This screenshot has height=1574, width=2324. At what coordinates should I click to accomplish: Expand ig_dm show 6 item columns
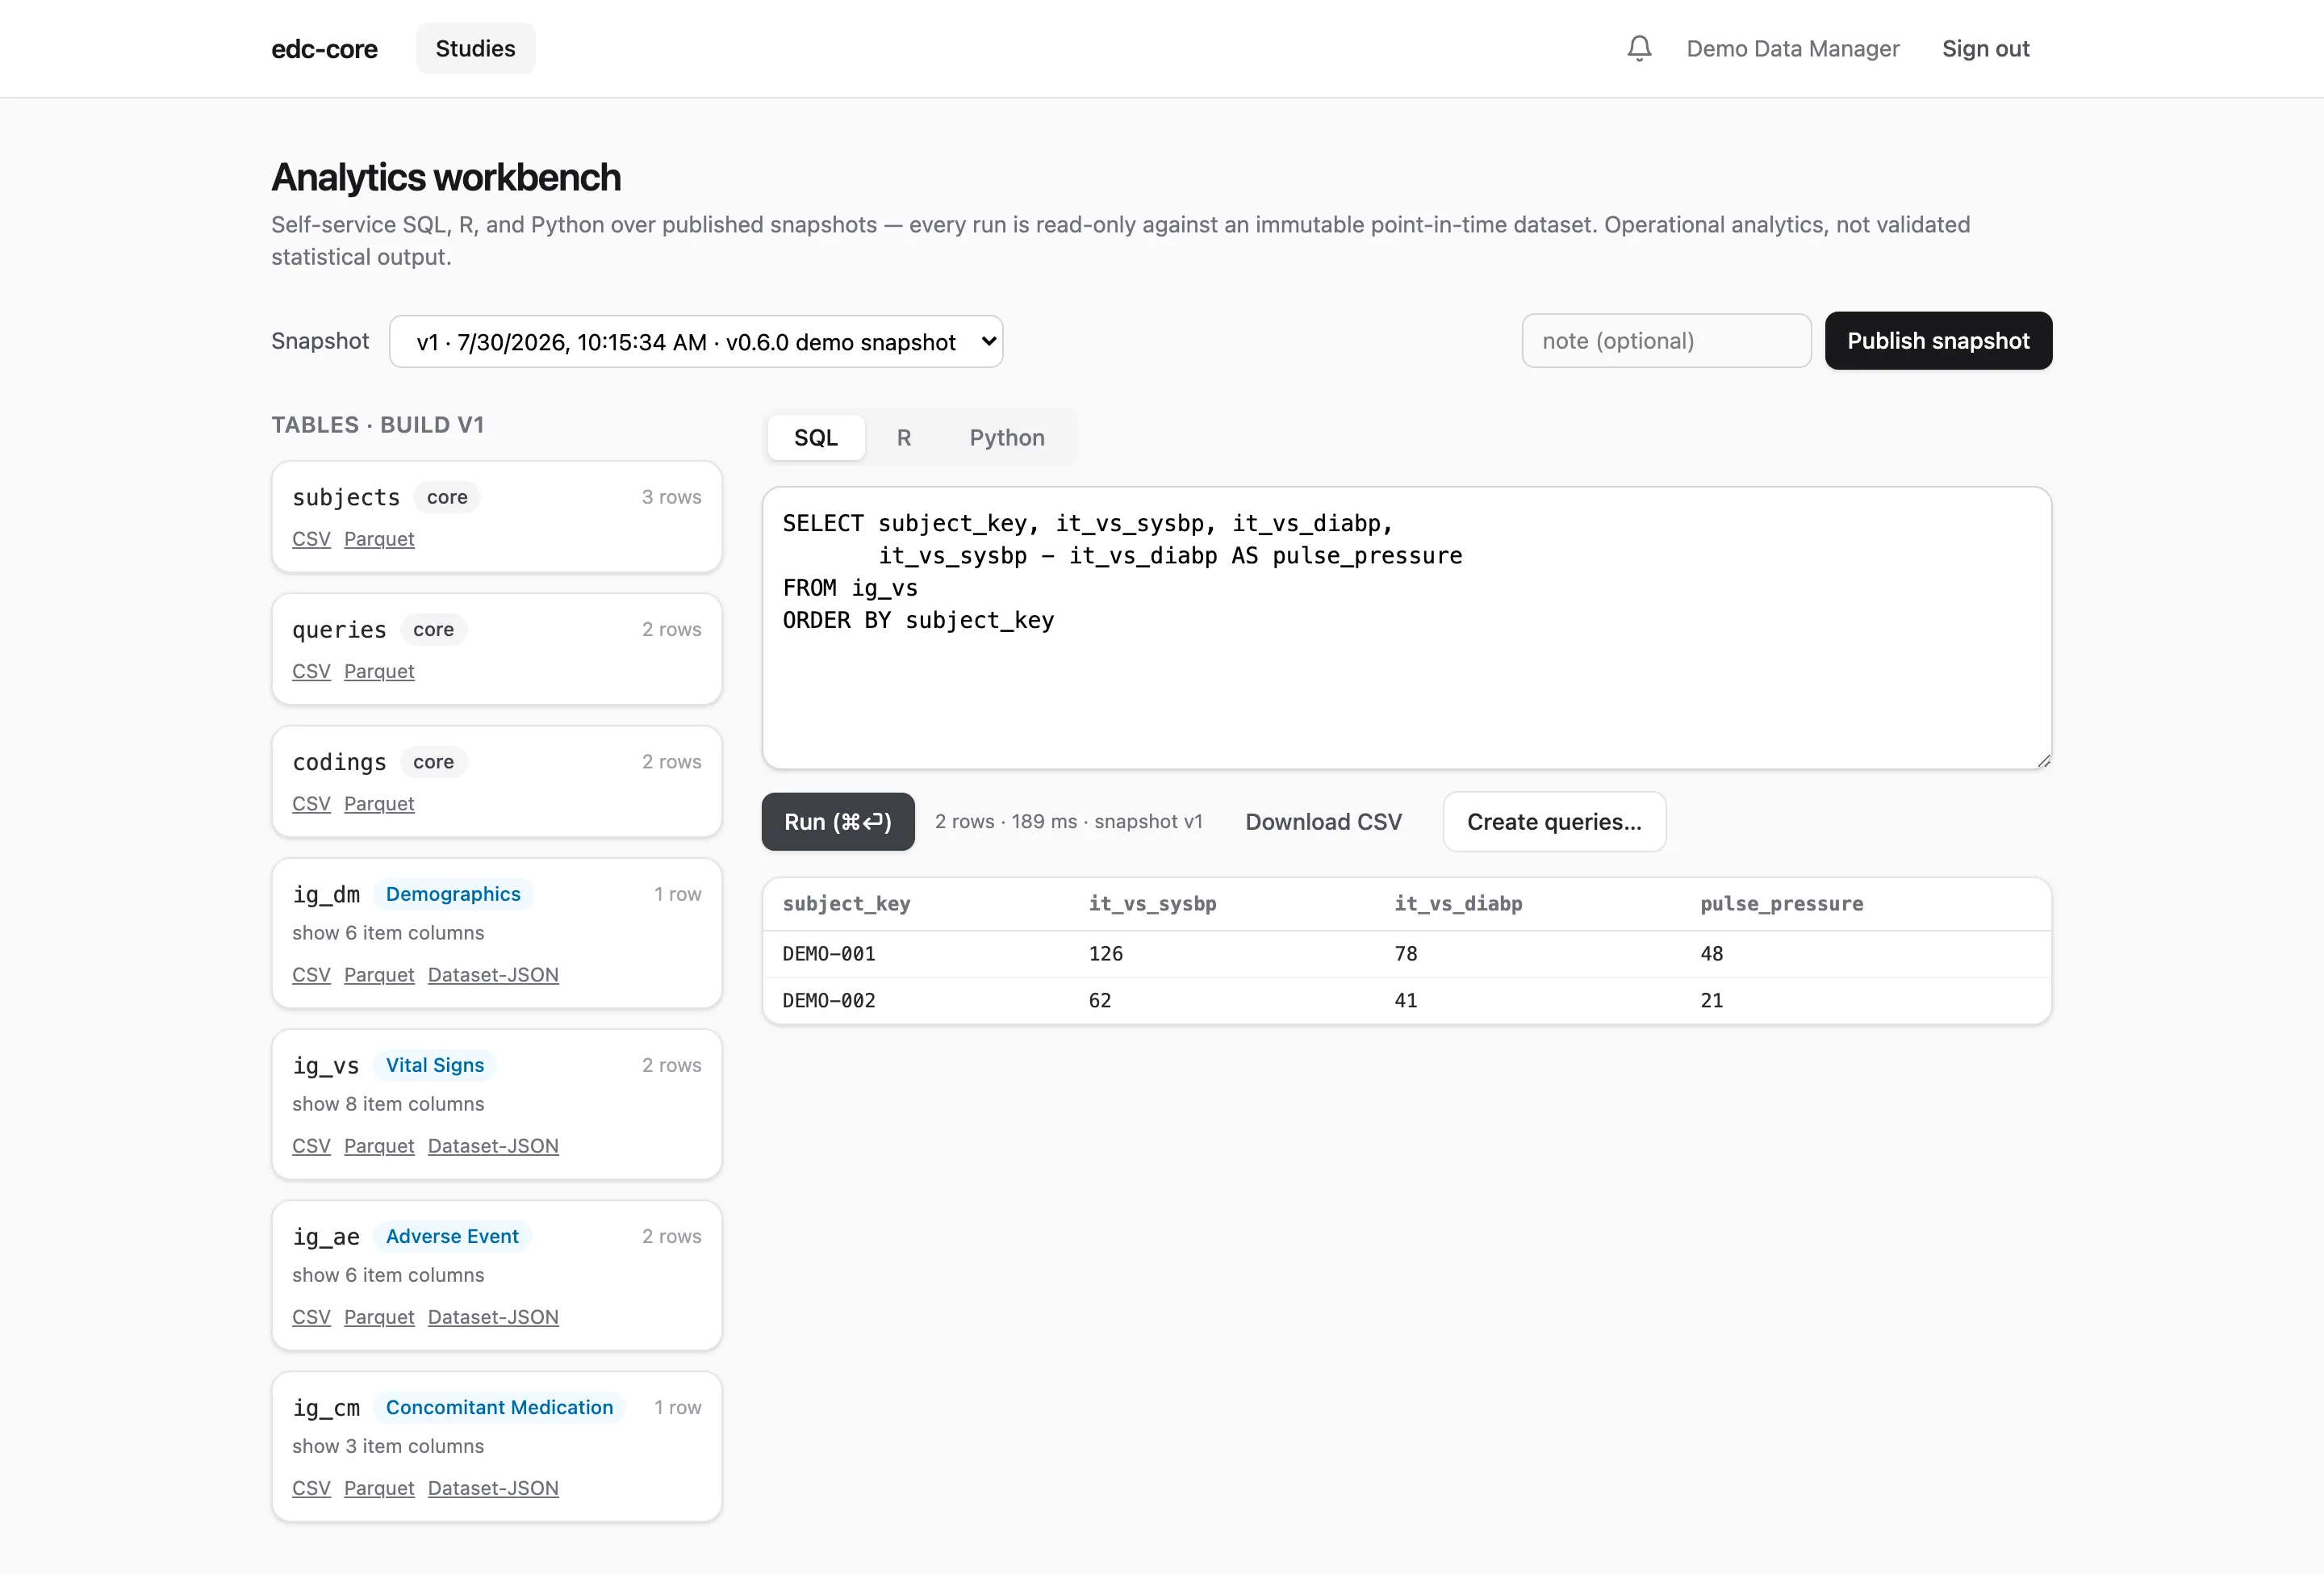tap(388, 933)
